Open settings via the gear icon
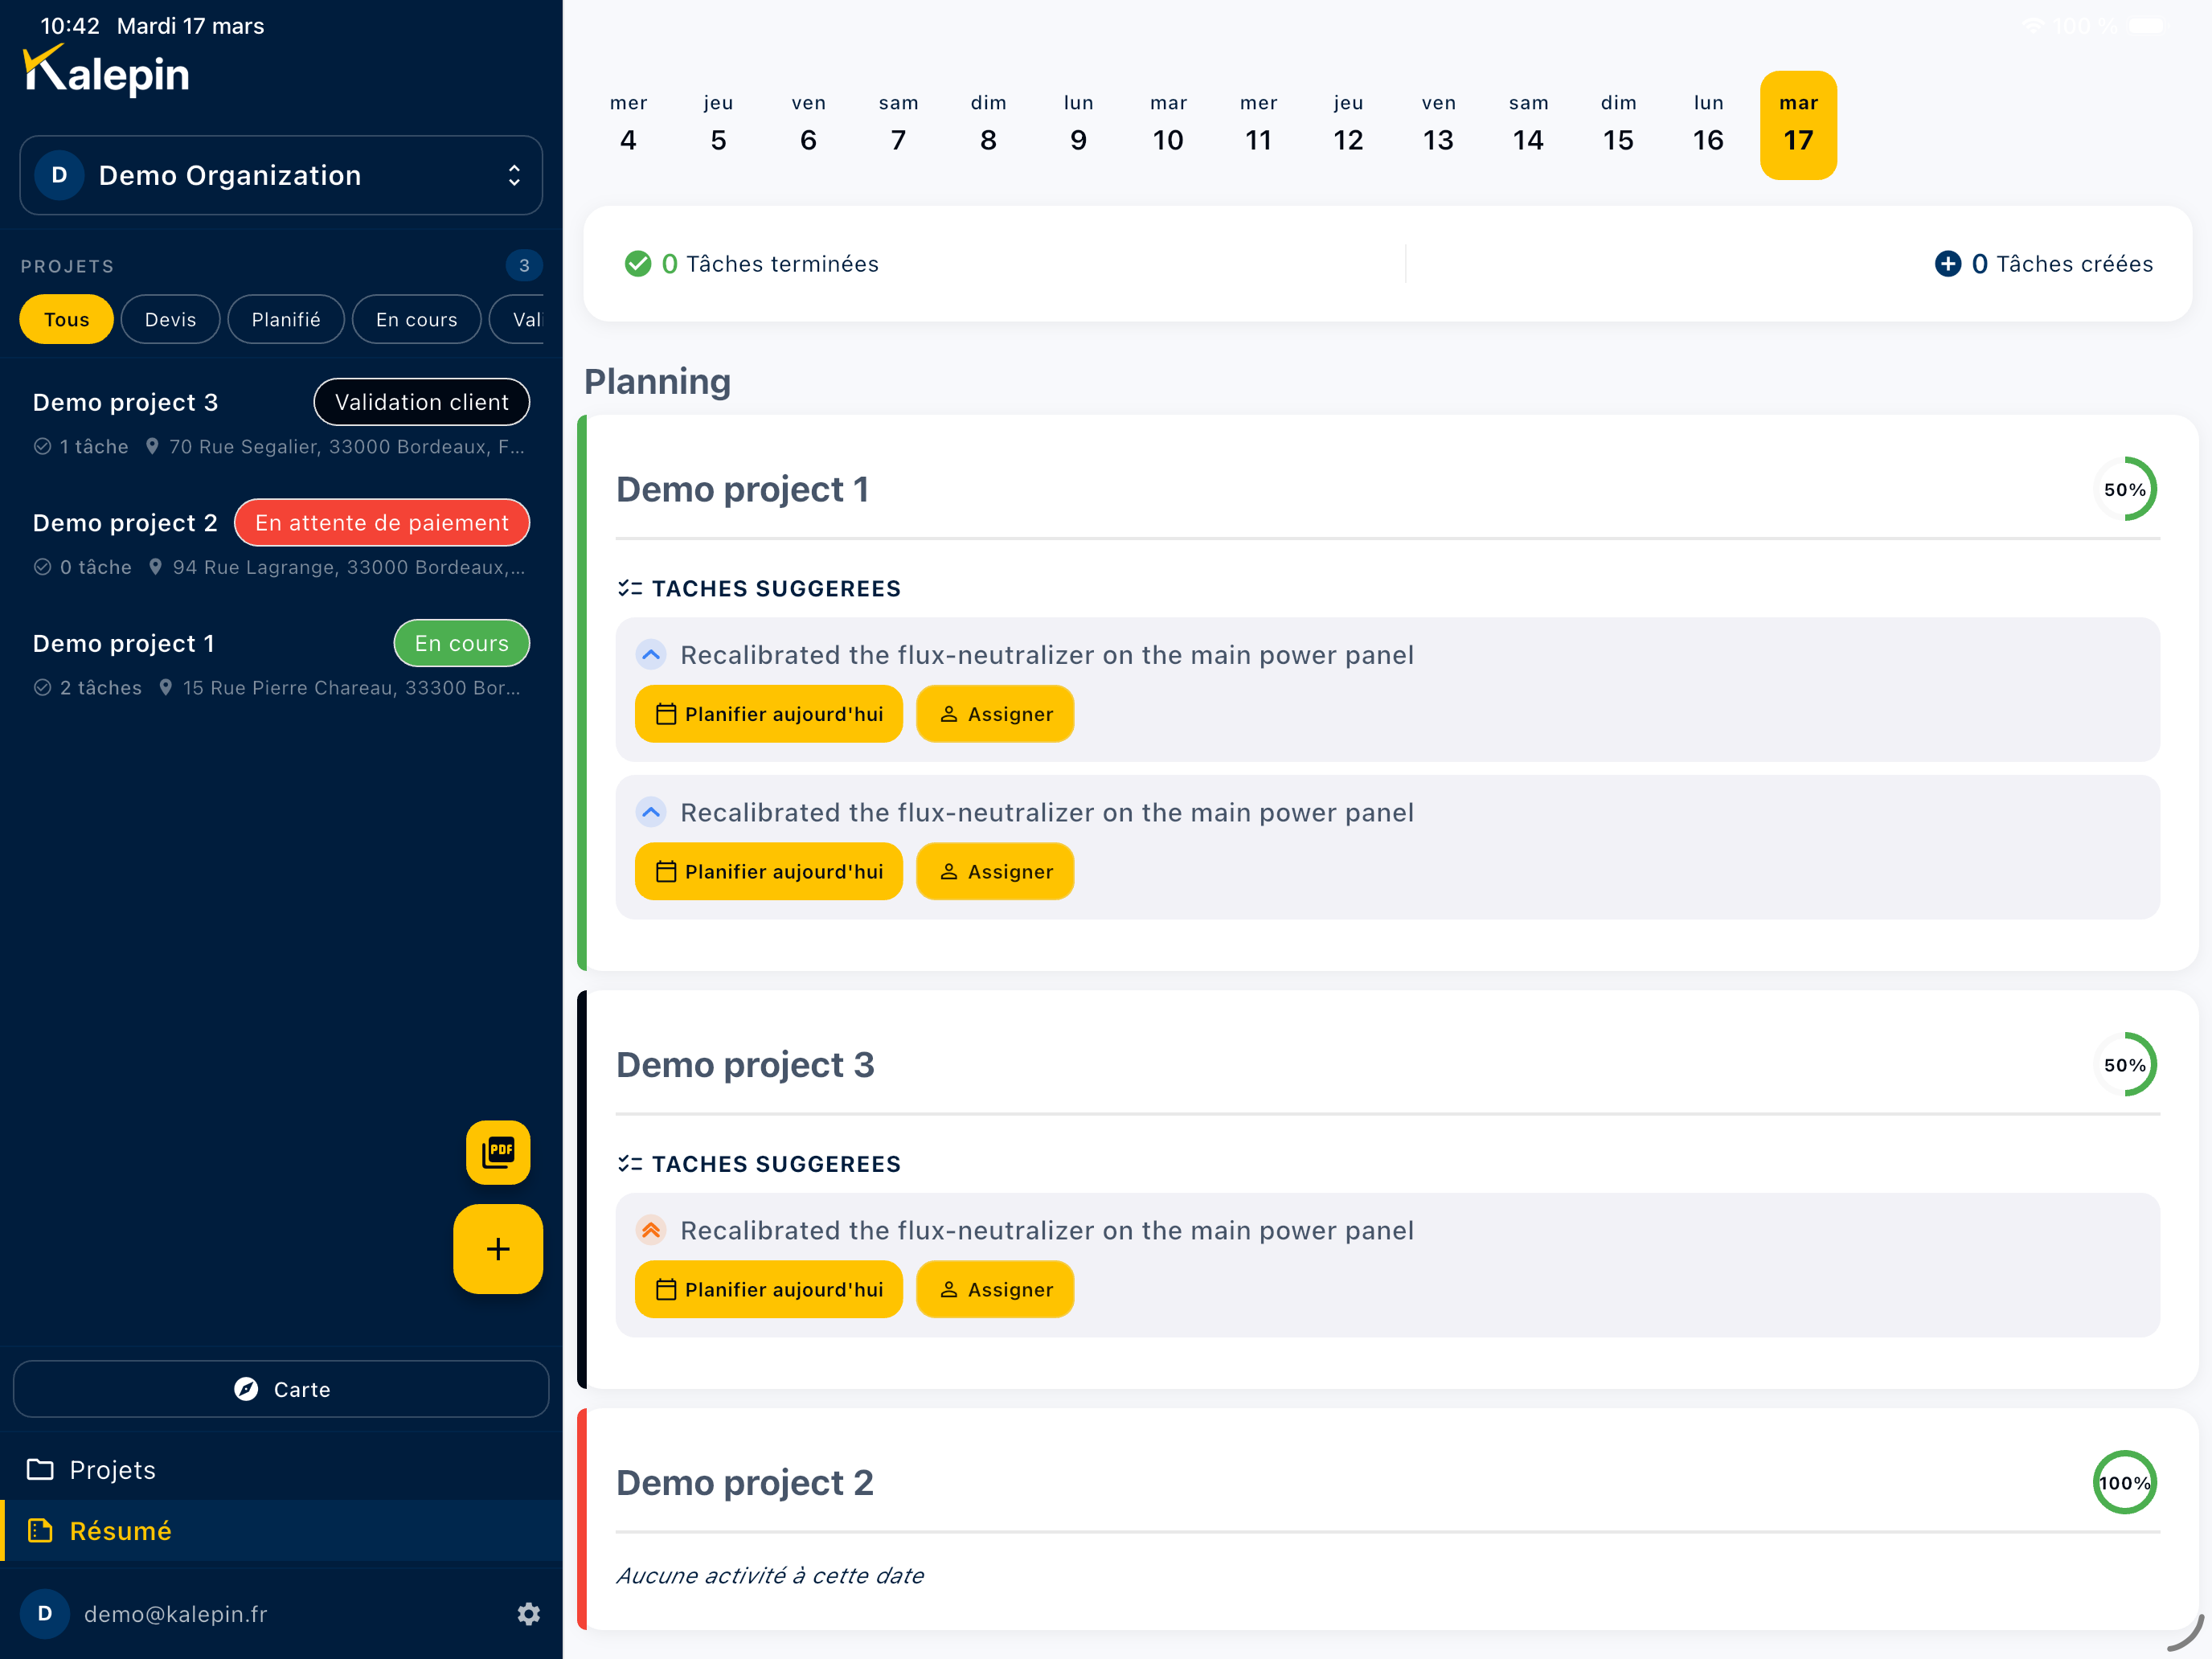 (529, 1613)
